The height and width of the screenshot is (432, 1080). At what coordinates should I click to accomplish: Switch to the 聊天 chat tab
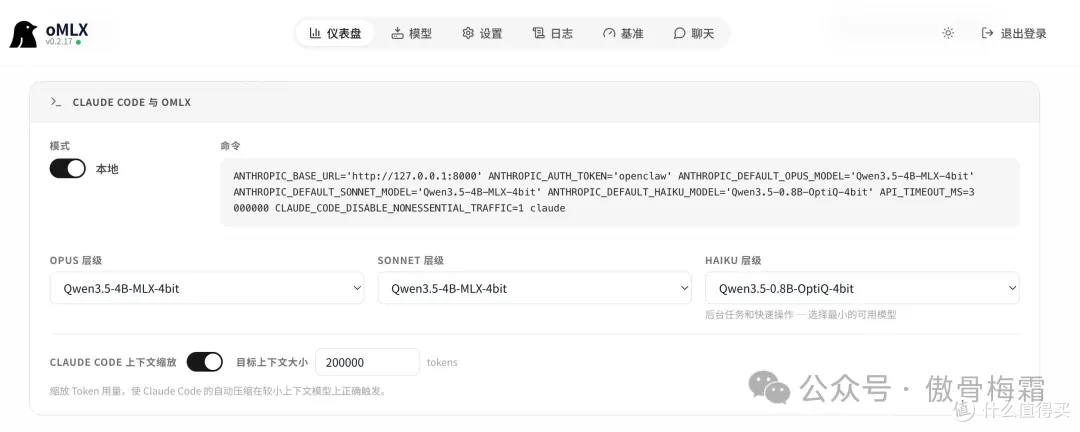[694, 33]
